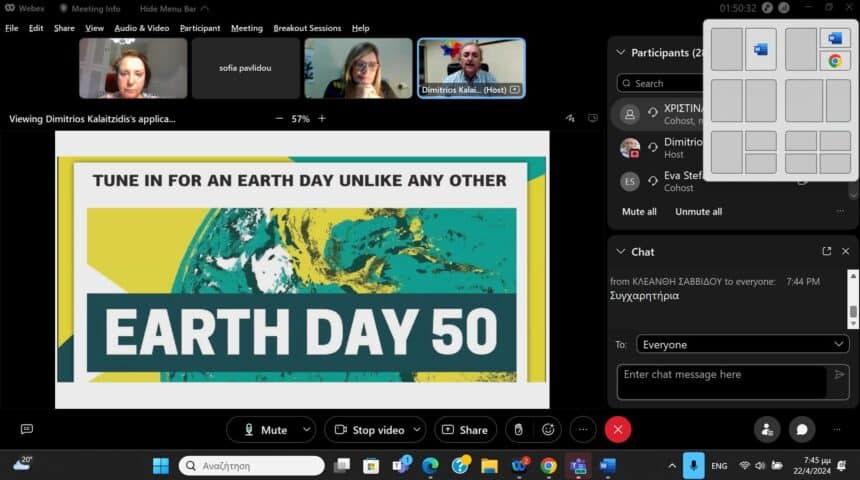Collapse the Participants panel
The image size is (860, 480).
click(620, 53)
